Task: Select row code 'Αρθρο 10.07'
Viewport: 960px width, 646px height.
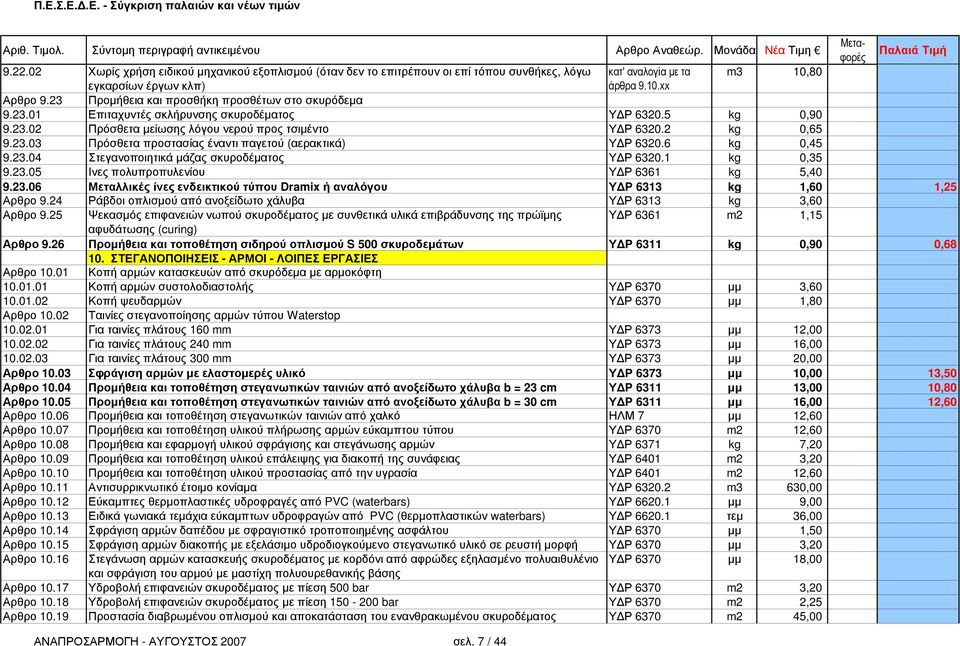Action: (36, 430)
